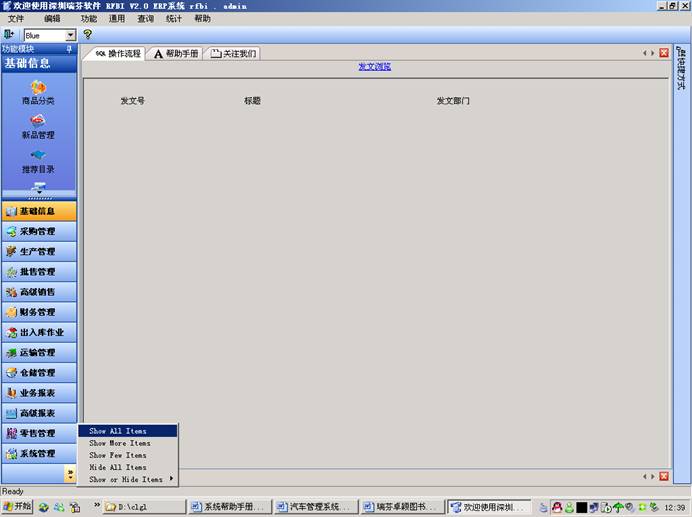Click the sidebar overflow chevron button
The height and width of the screenshot is (517, 692).
pyautogui.click(x=70, y=474)
